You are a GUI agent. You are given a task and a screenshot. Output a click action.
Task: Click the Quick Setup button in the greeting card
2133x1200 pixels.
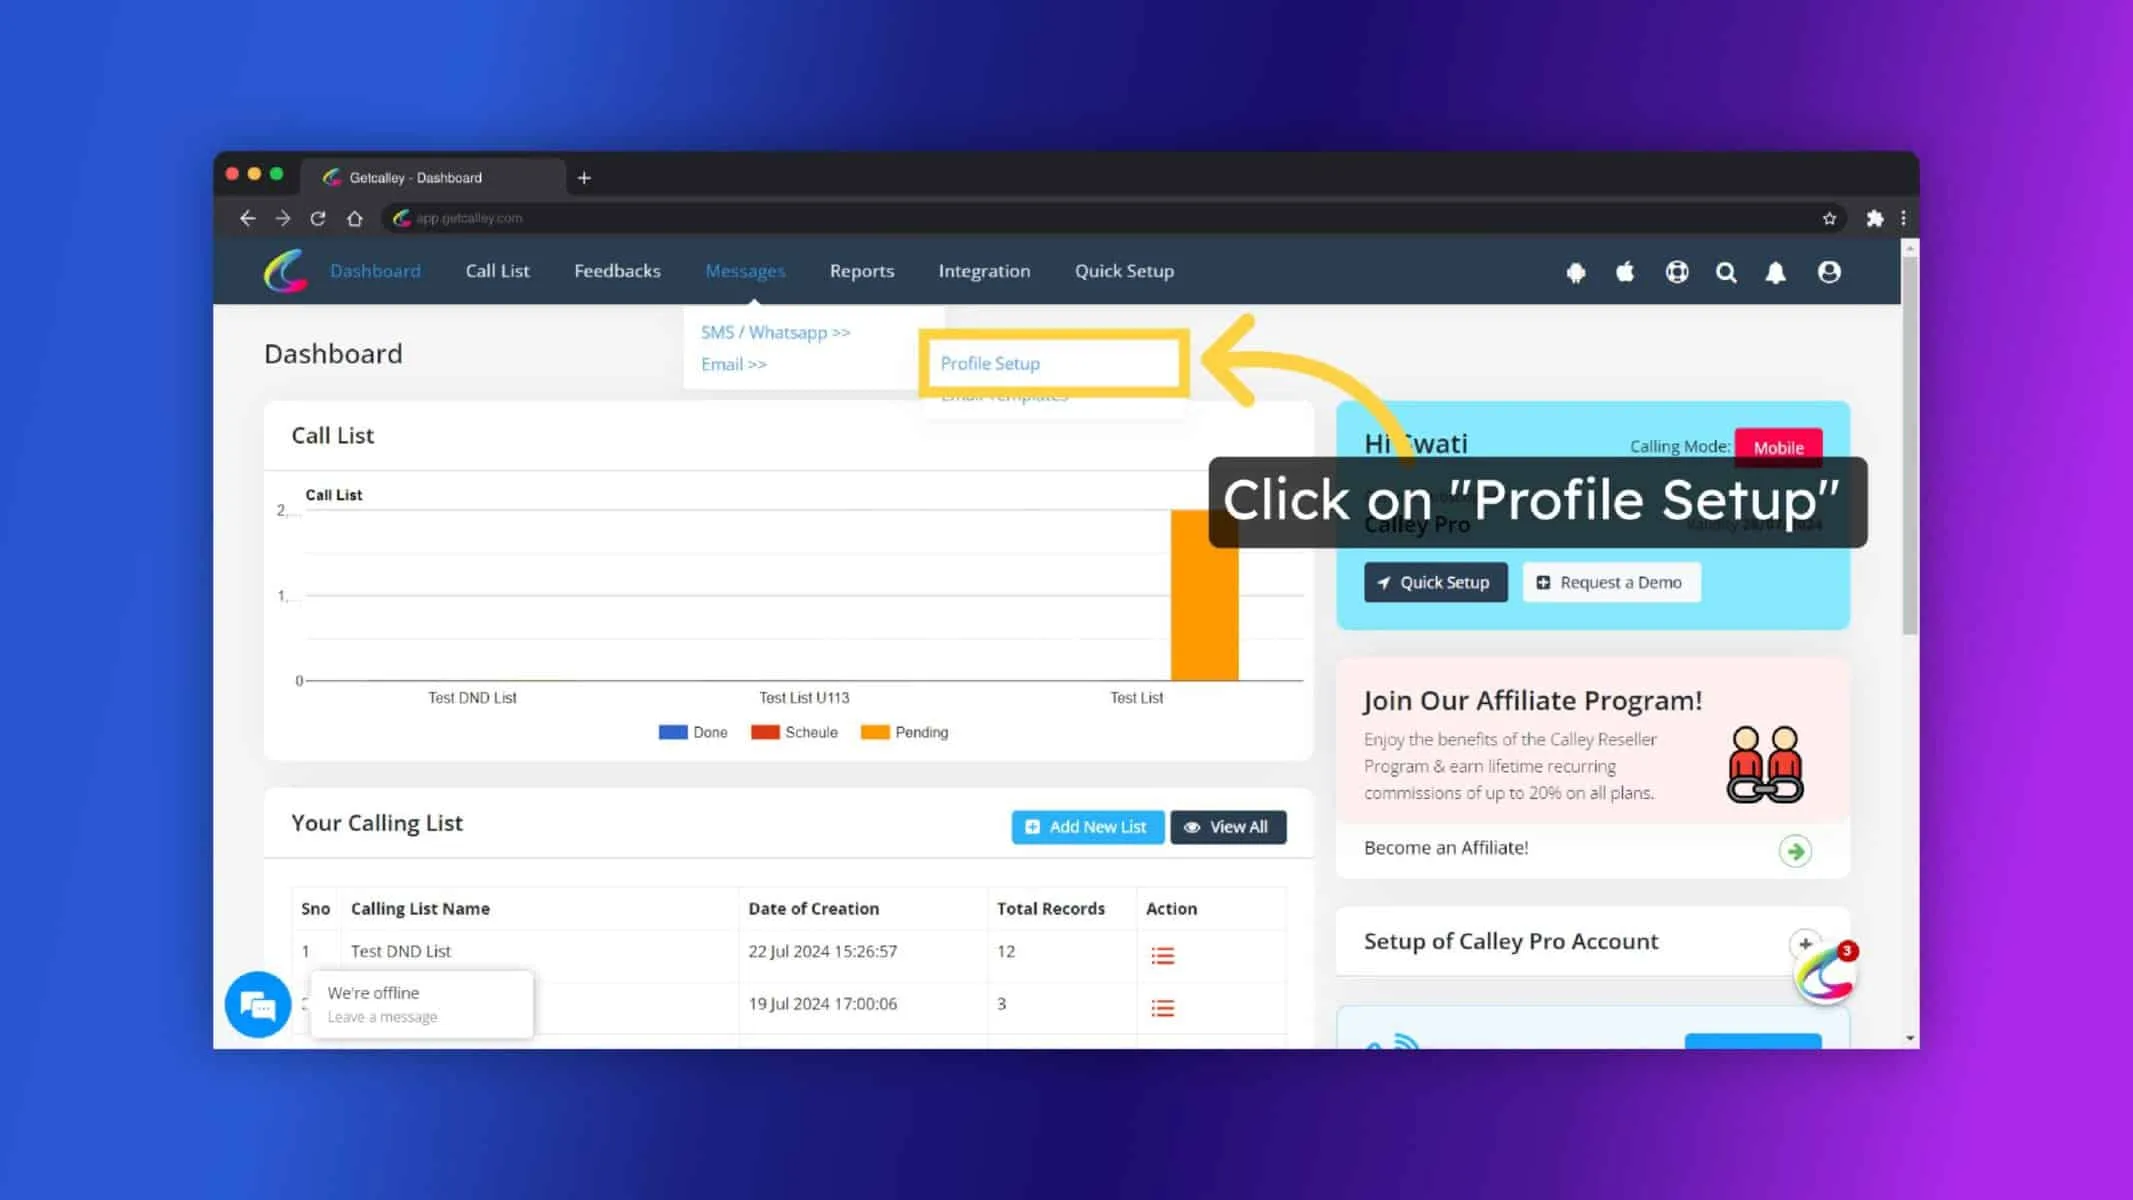tap(1435, 582)
